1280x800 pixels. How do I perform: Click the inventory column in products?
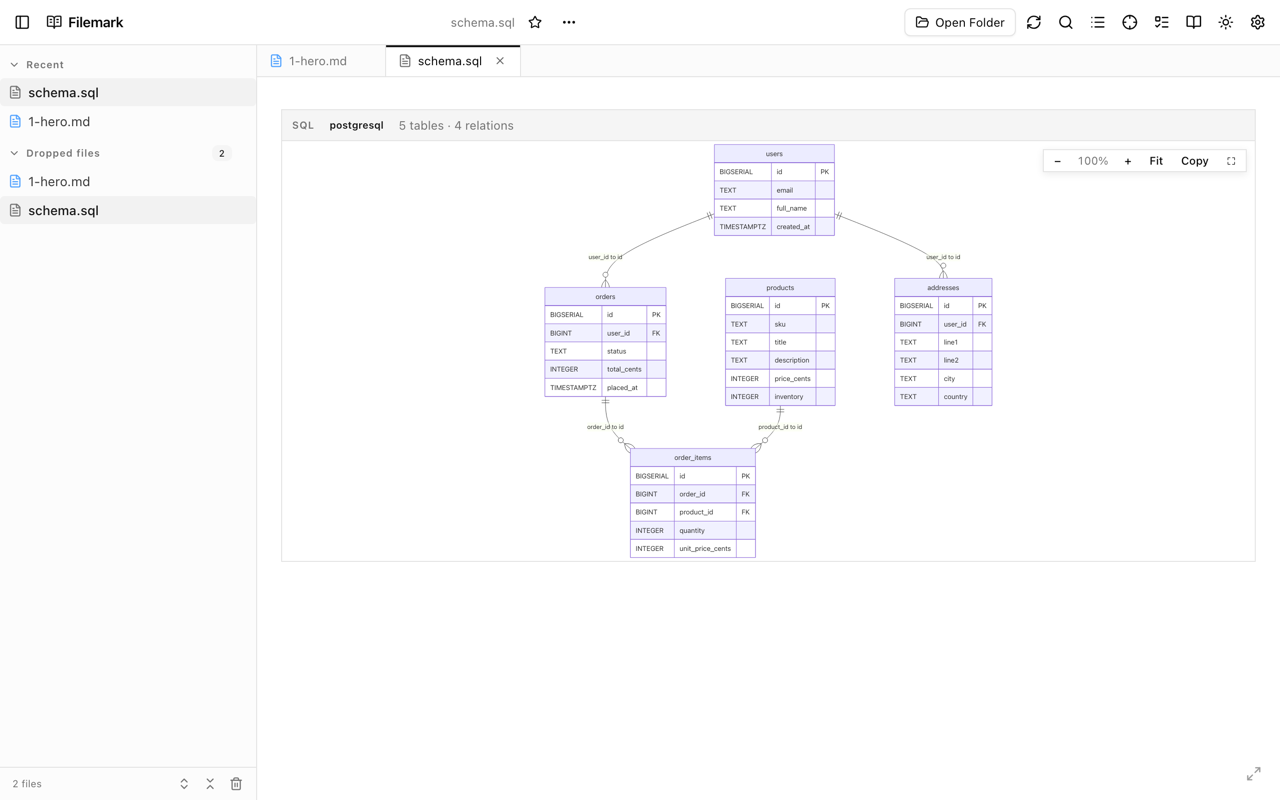[x=789, y=397]
